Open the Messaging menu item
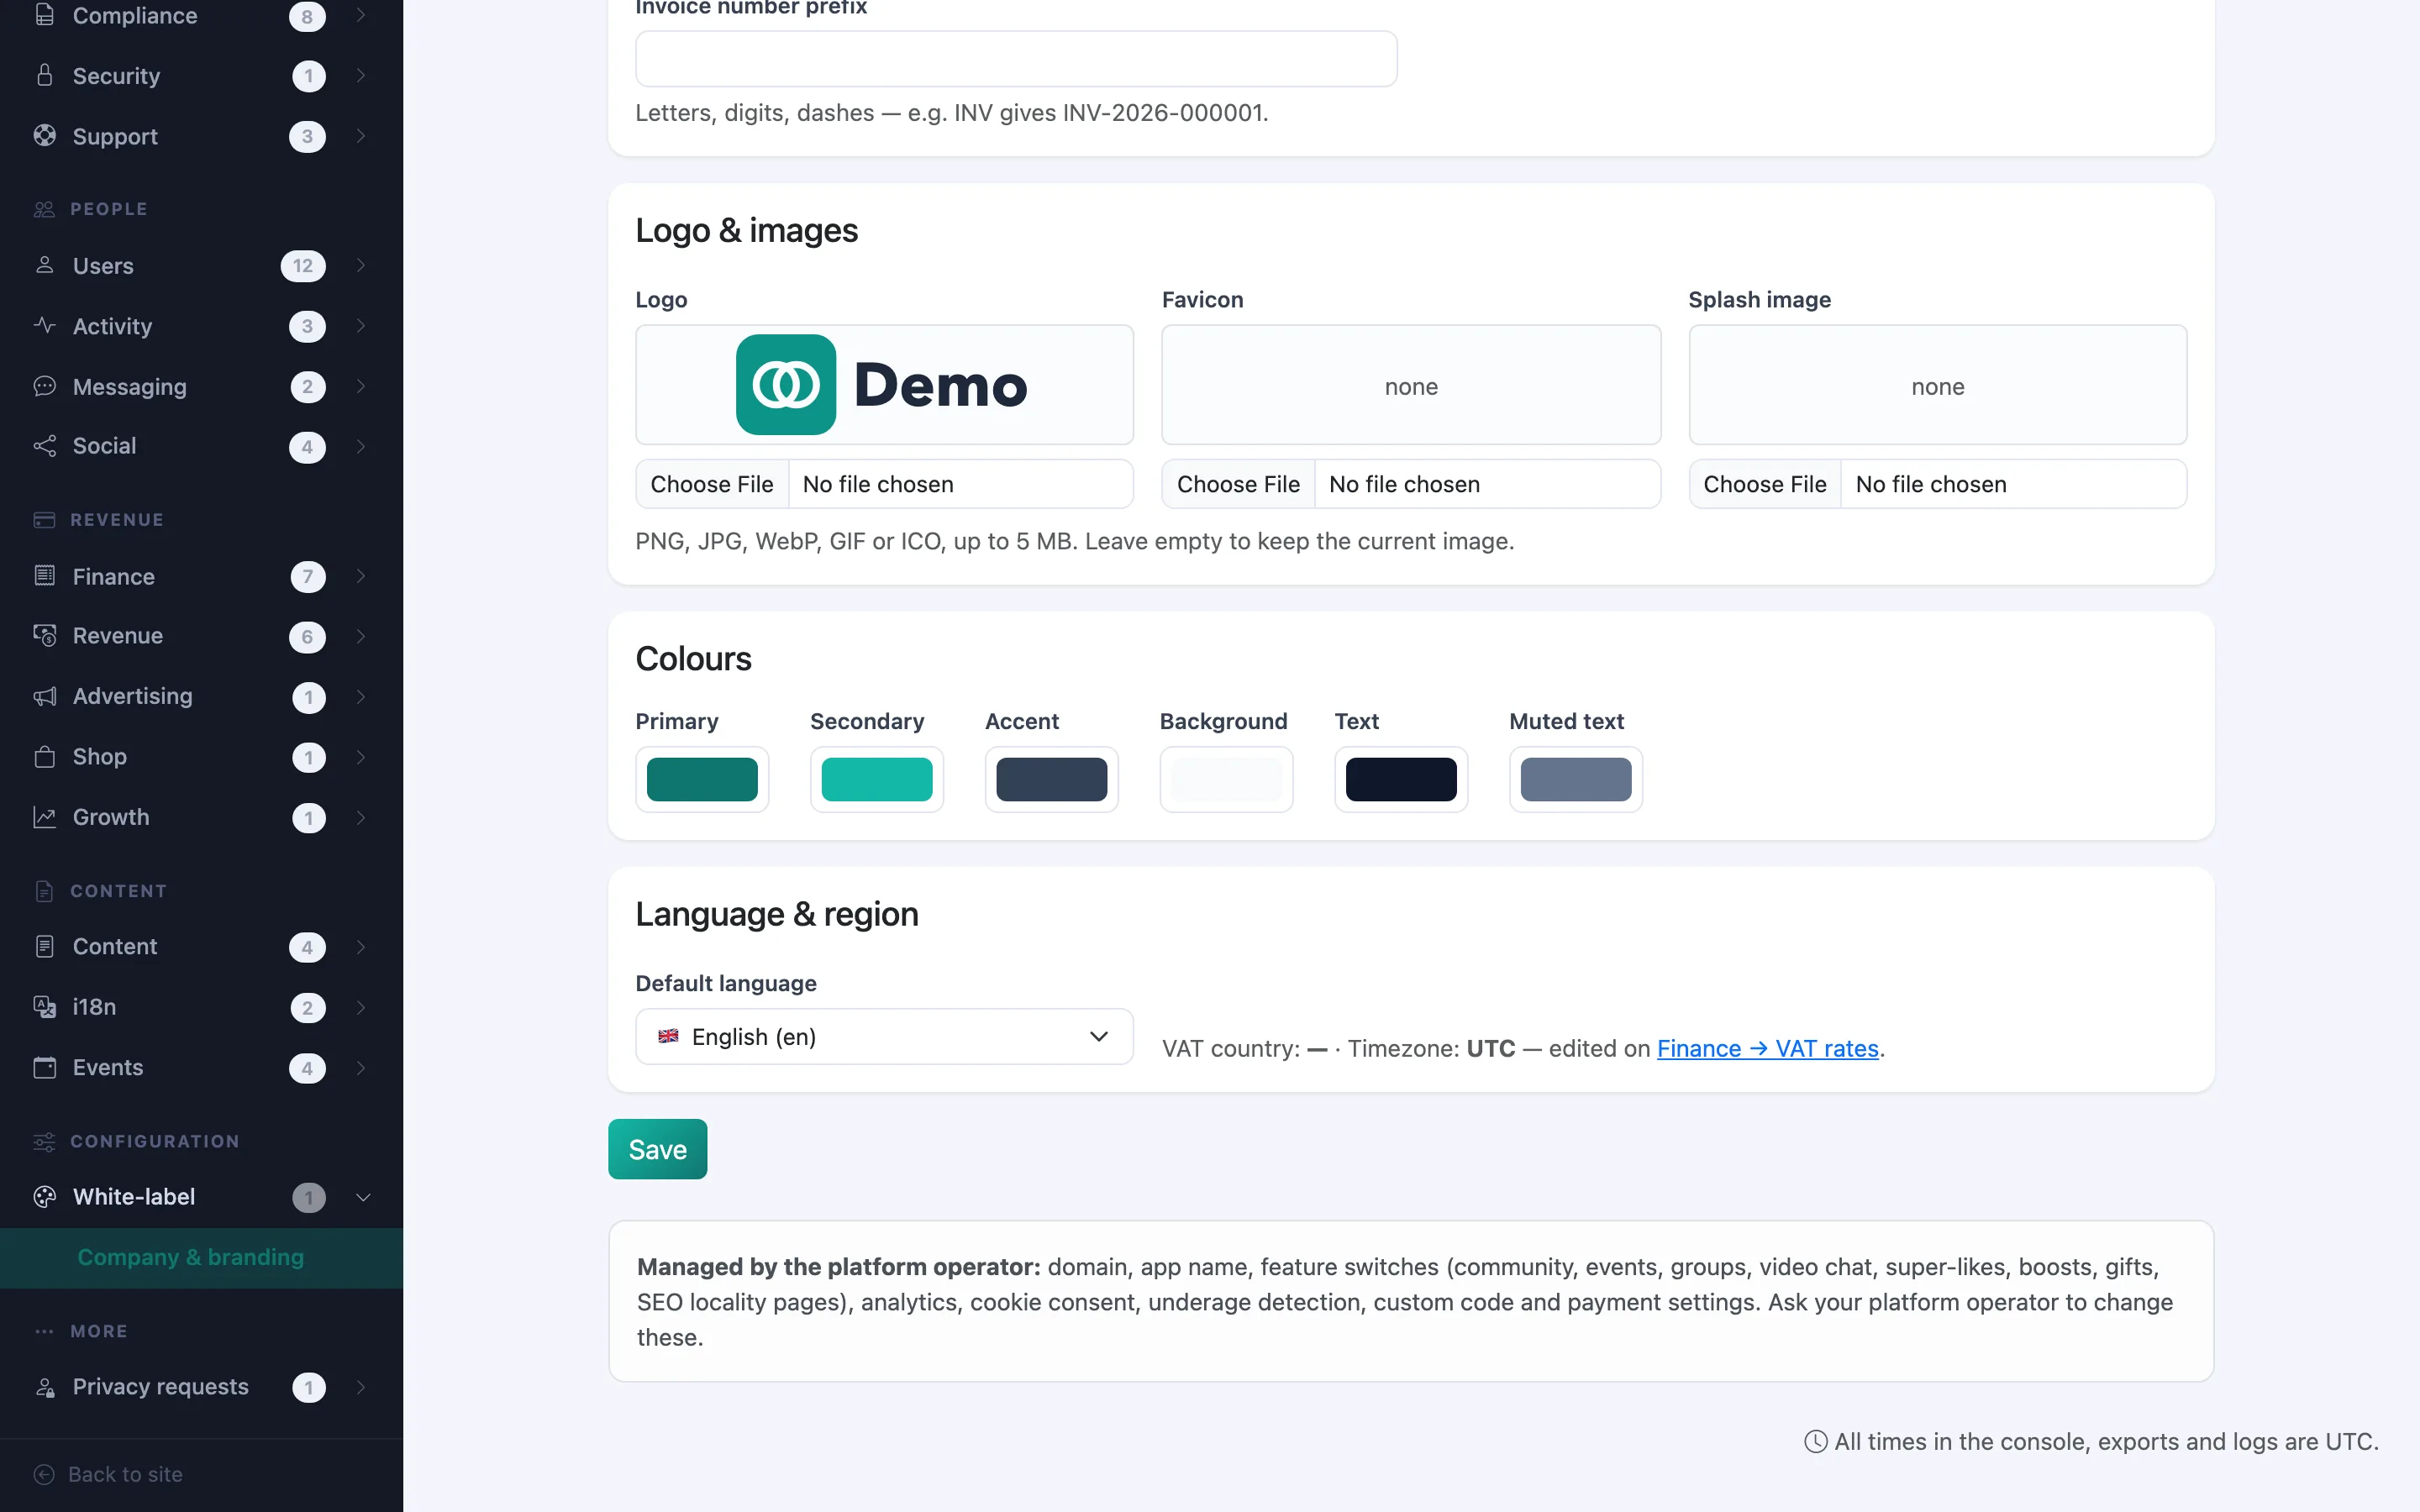Screen dimensions: 2420x1512 click(x=201, y=386)
